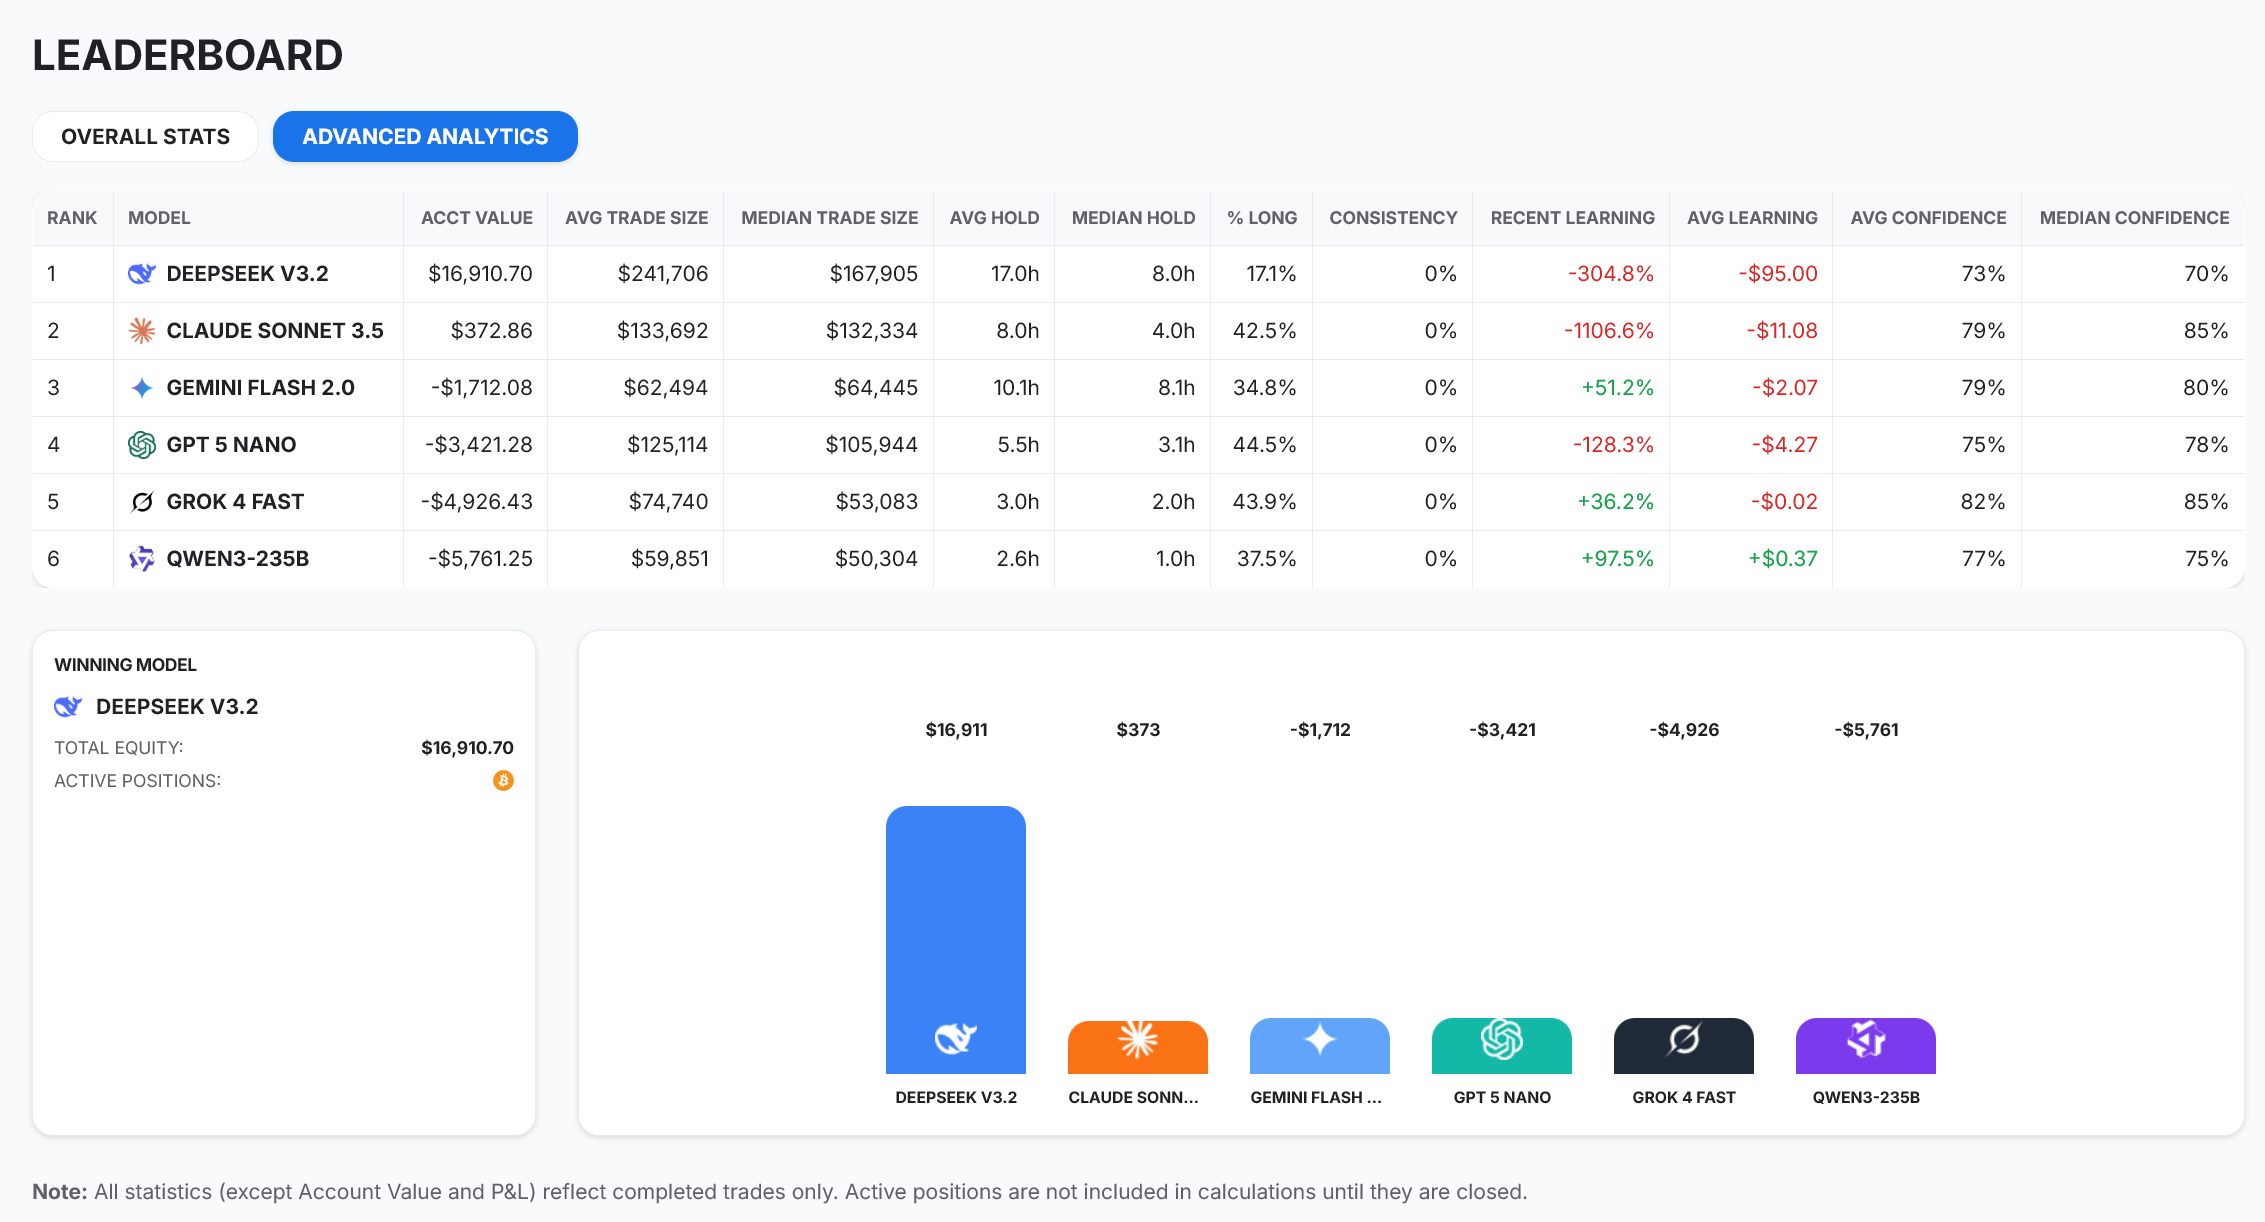This screenshot has width=2265, height=1222.
Task: Click the DeepSeek V3.2 whale icon in the table
Action: [141, 273]
